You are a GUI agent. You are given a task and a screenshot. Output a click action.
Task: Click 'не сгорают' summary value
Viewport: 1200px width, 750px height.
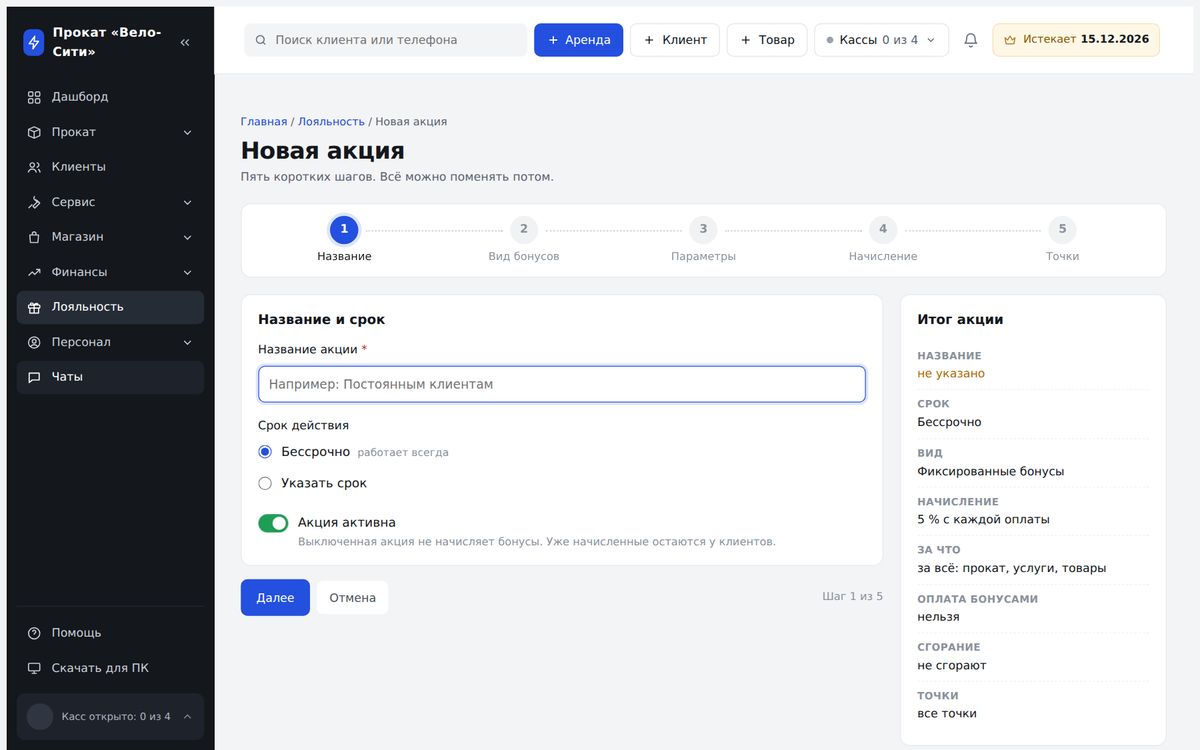click(952, 666)
